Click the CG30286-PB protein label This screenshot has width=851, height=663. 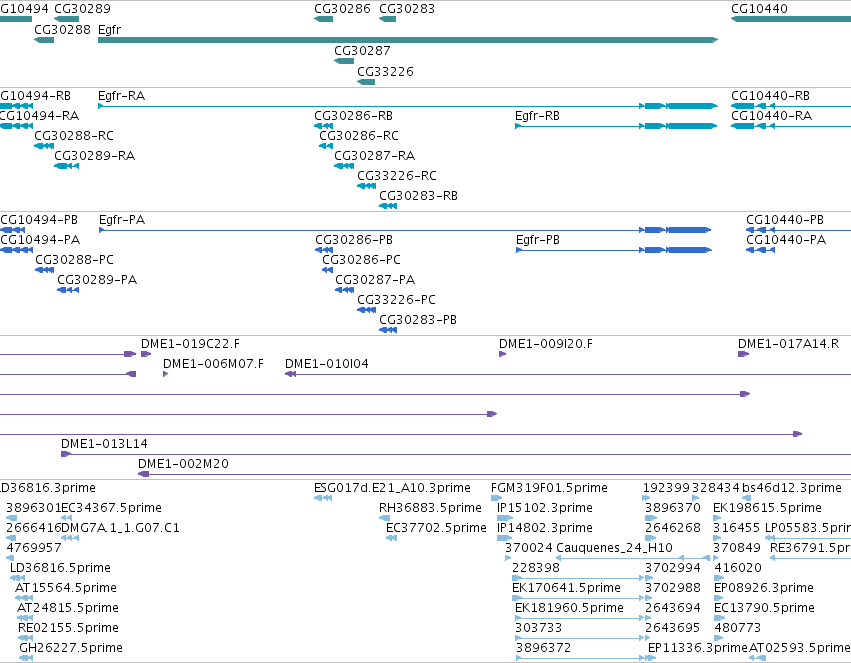(x=354, y=240)
